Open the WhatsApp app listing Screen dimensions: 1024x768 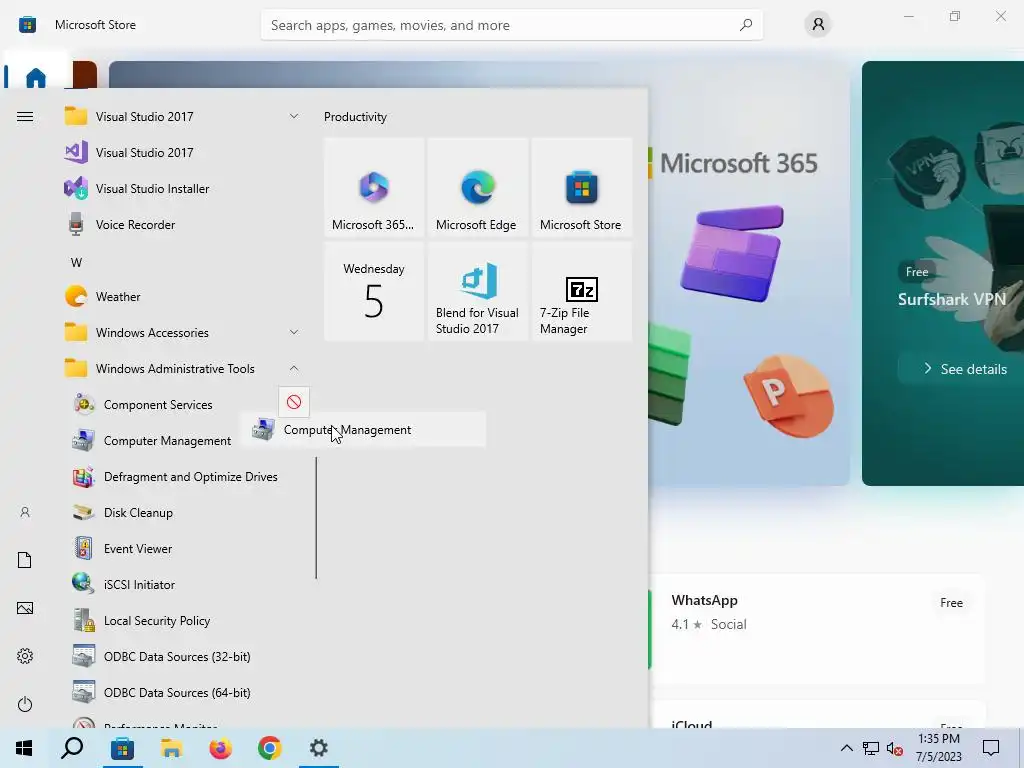pyautogui.click(x=818, y=628)
